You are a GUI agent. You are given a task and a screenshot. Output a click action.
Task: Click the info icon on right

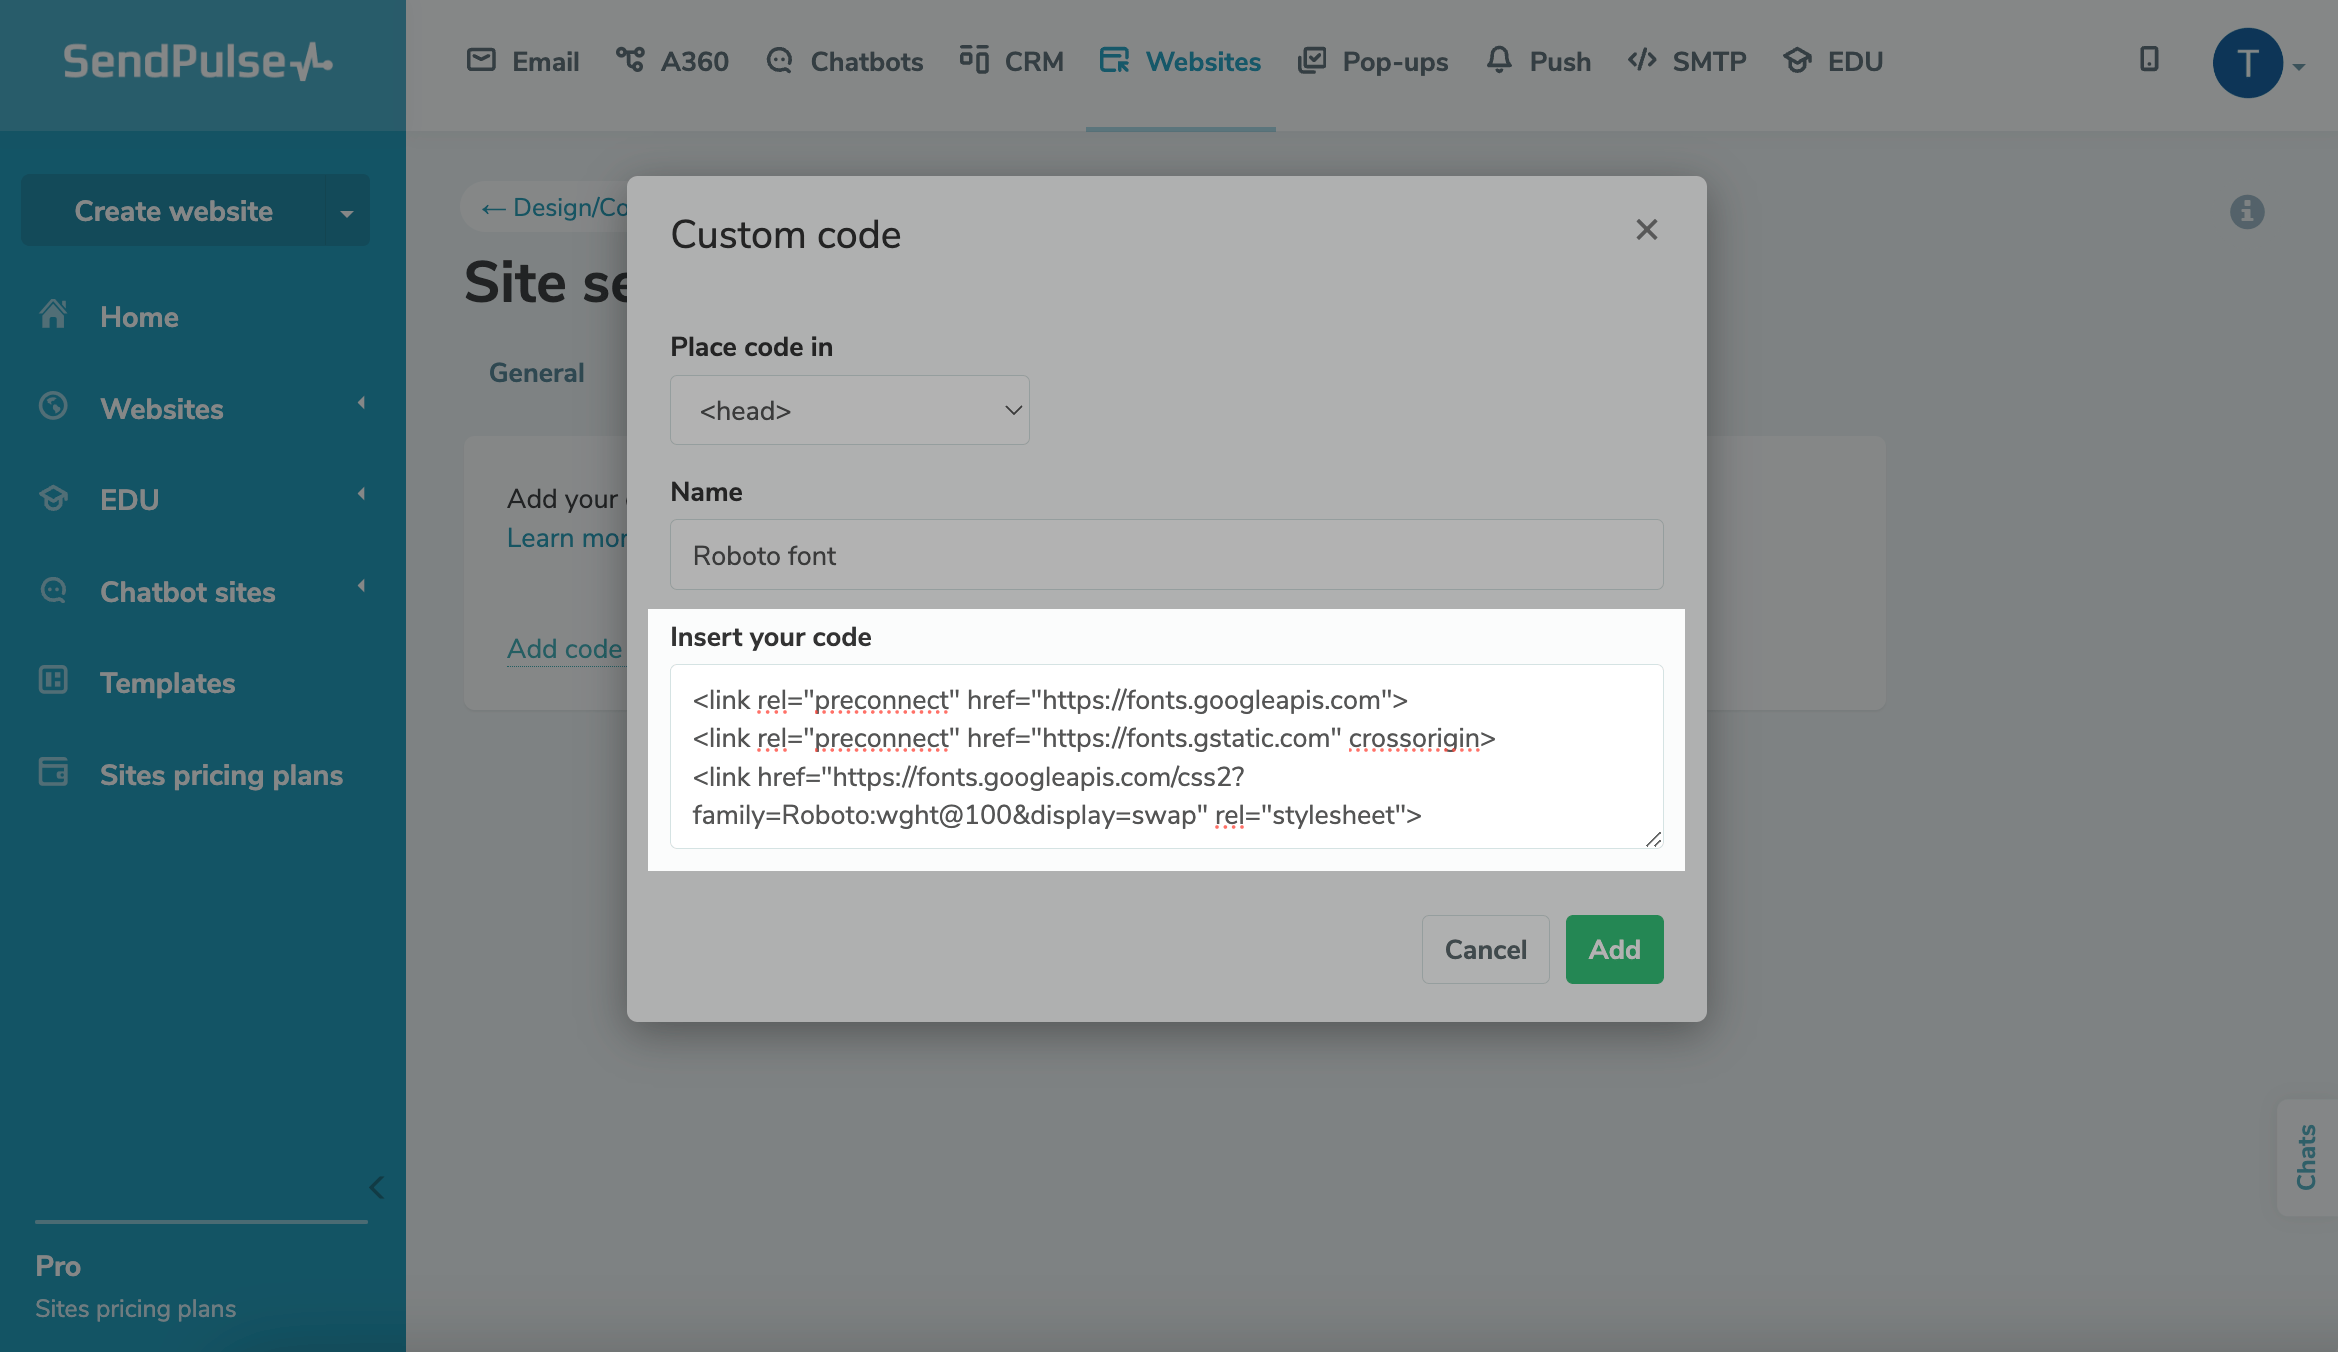point(2246,211)
